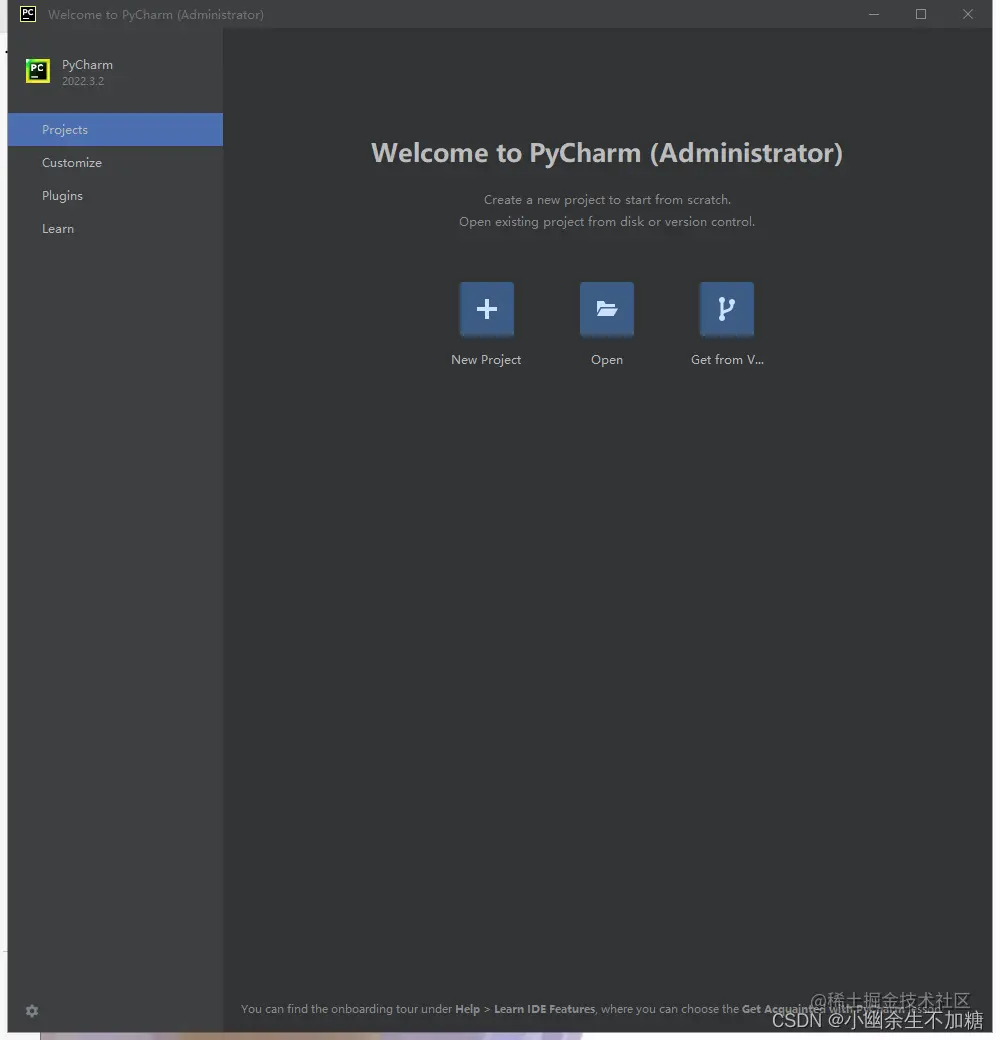Click the Get from V... label
This screenshot has height=1040, width=1000.
[727, 359]
